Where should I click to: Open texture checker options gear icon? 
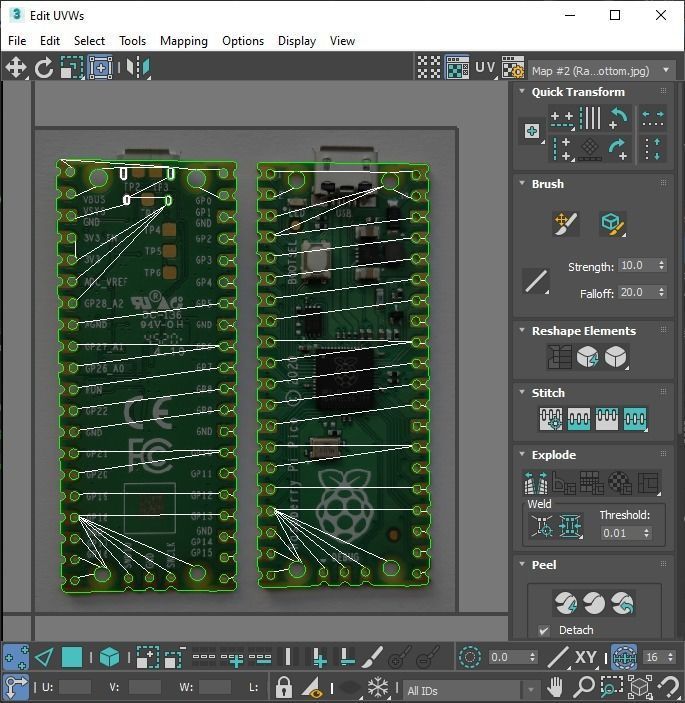pos(513,68)
